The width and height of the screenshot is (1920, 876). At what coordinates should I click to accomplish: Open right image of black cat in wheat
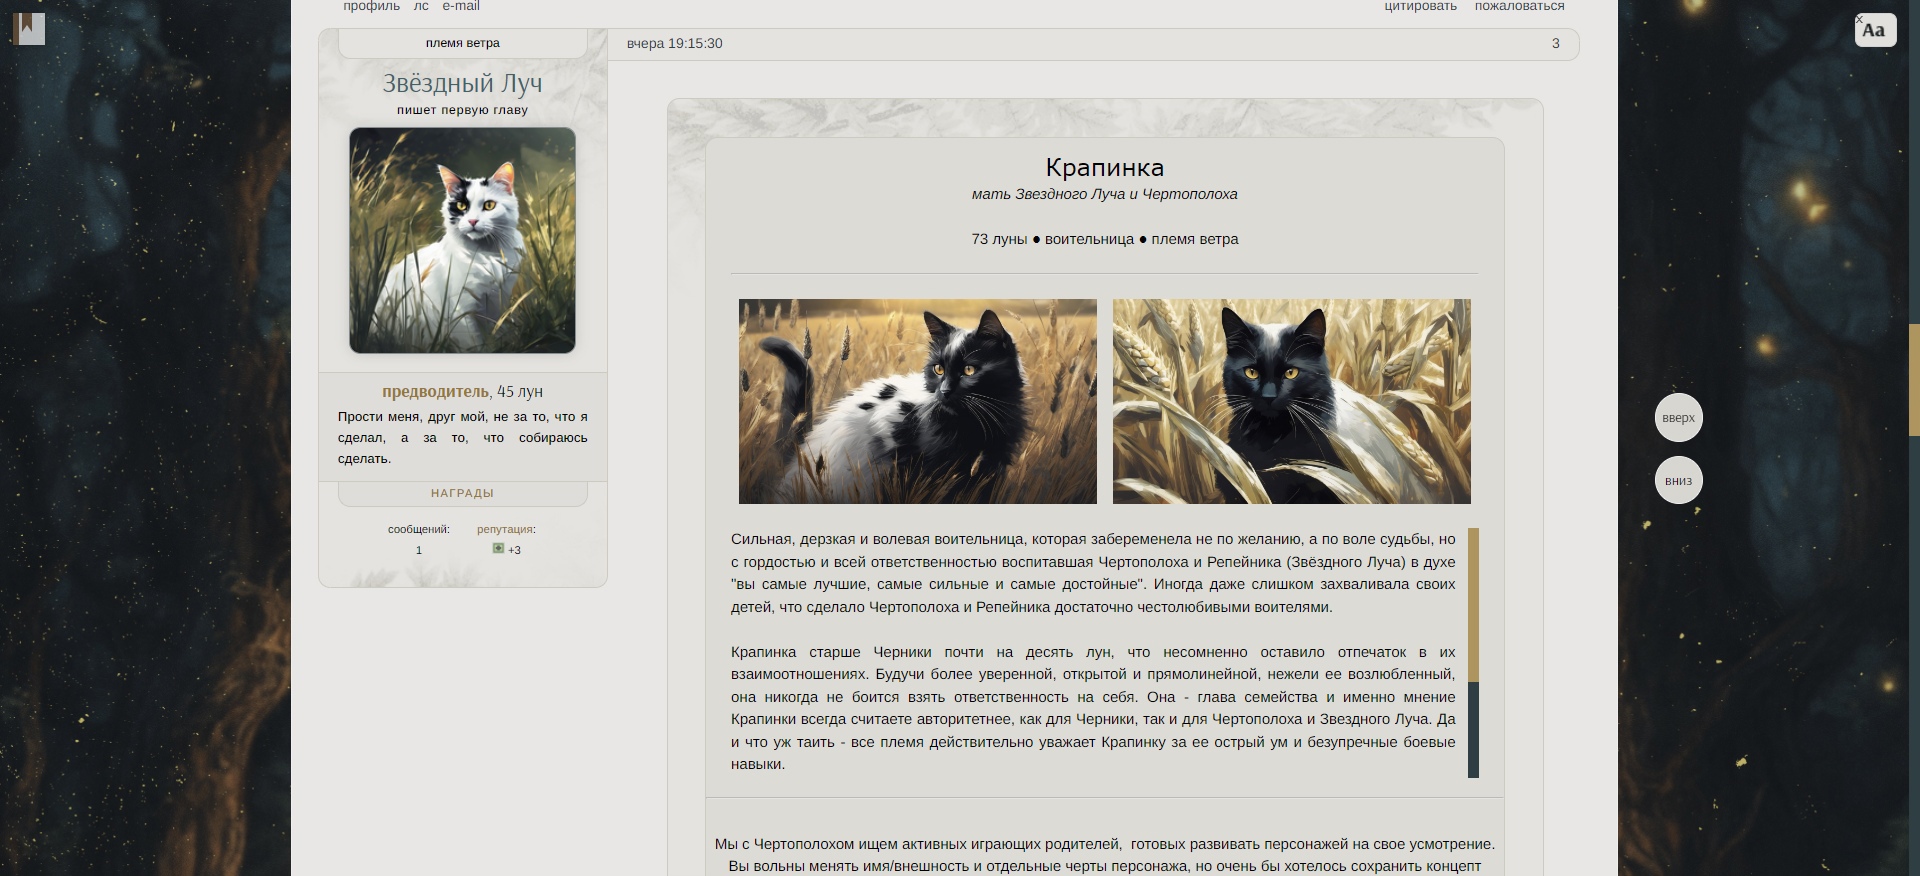[1291, 401]
